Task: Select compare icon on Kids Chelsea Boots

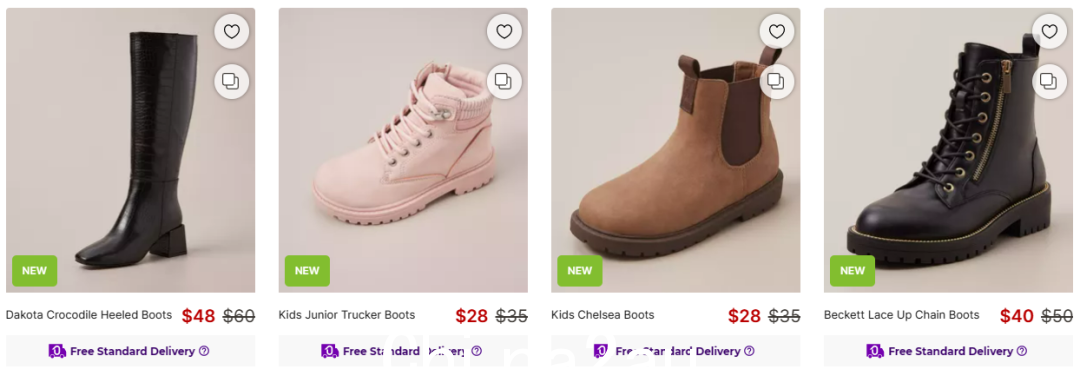Action: coord(777,82)
